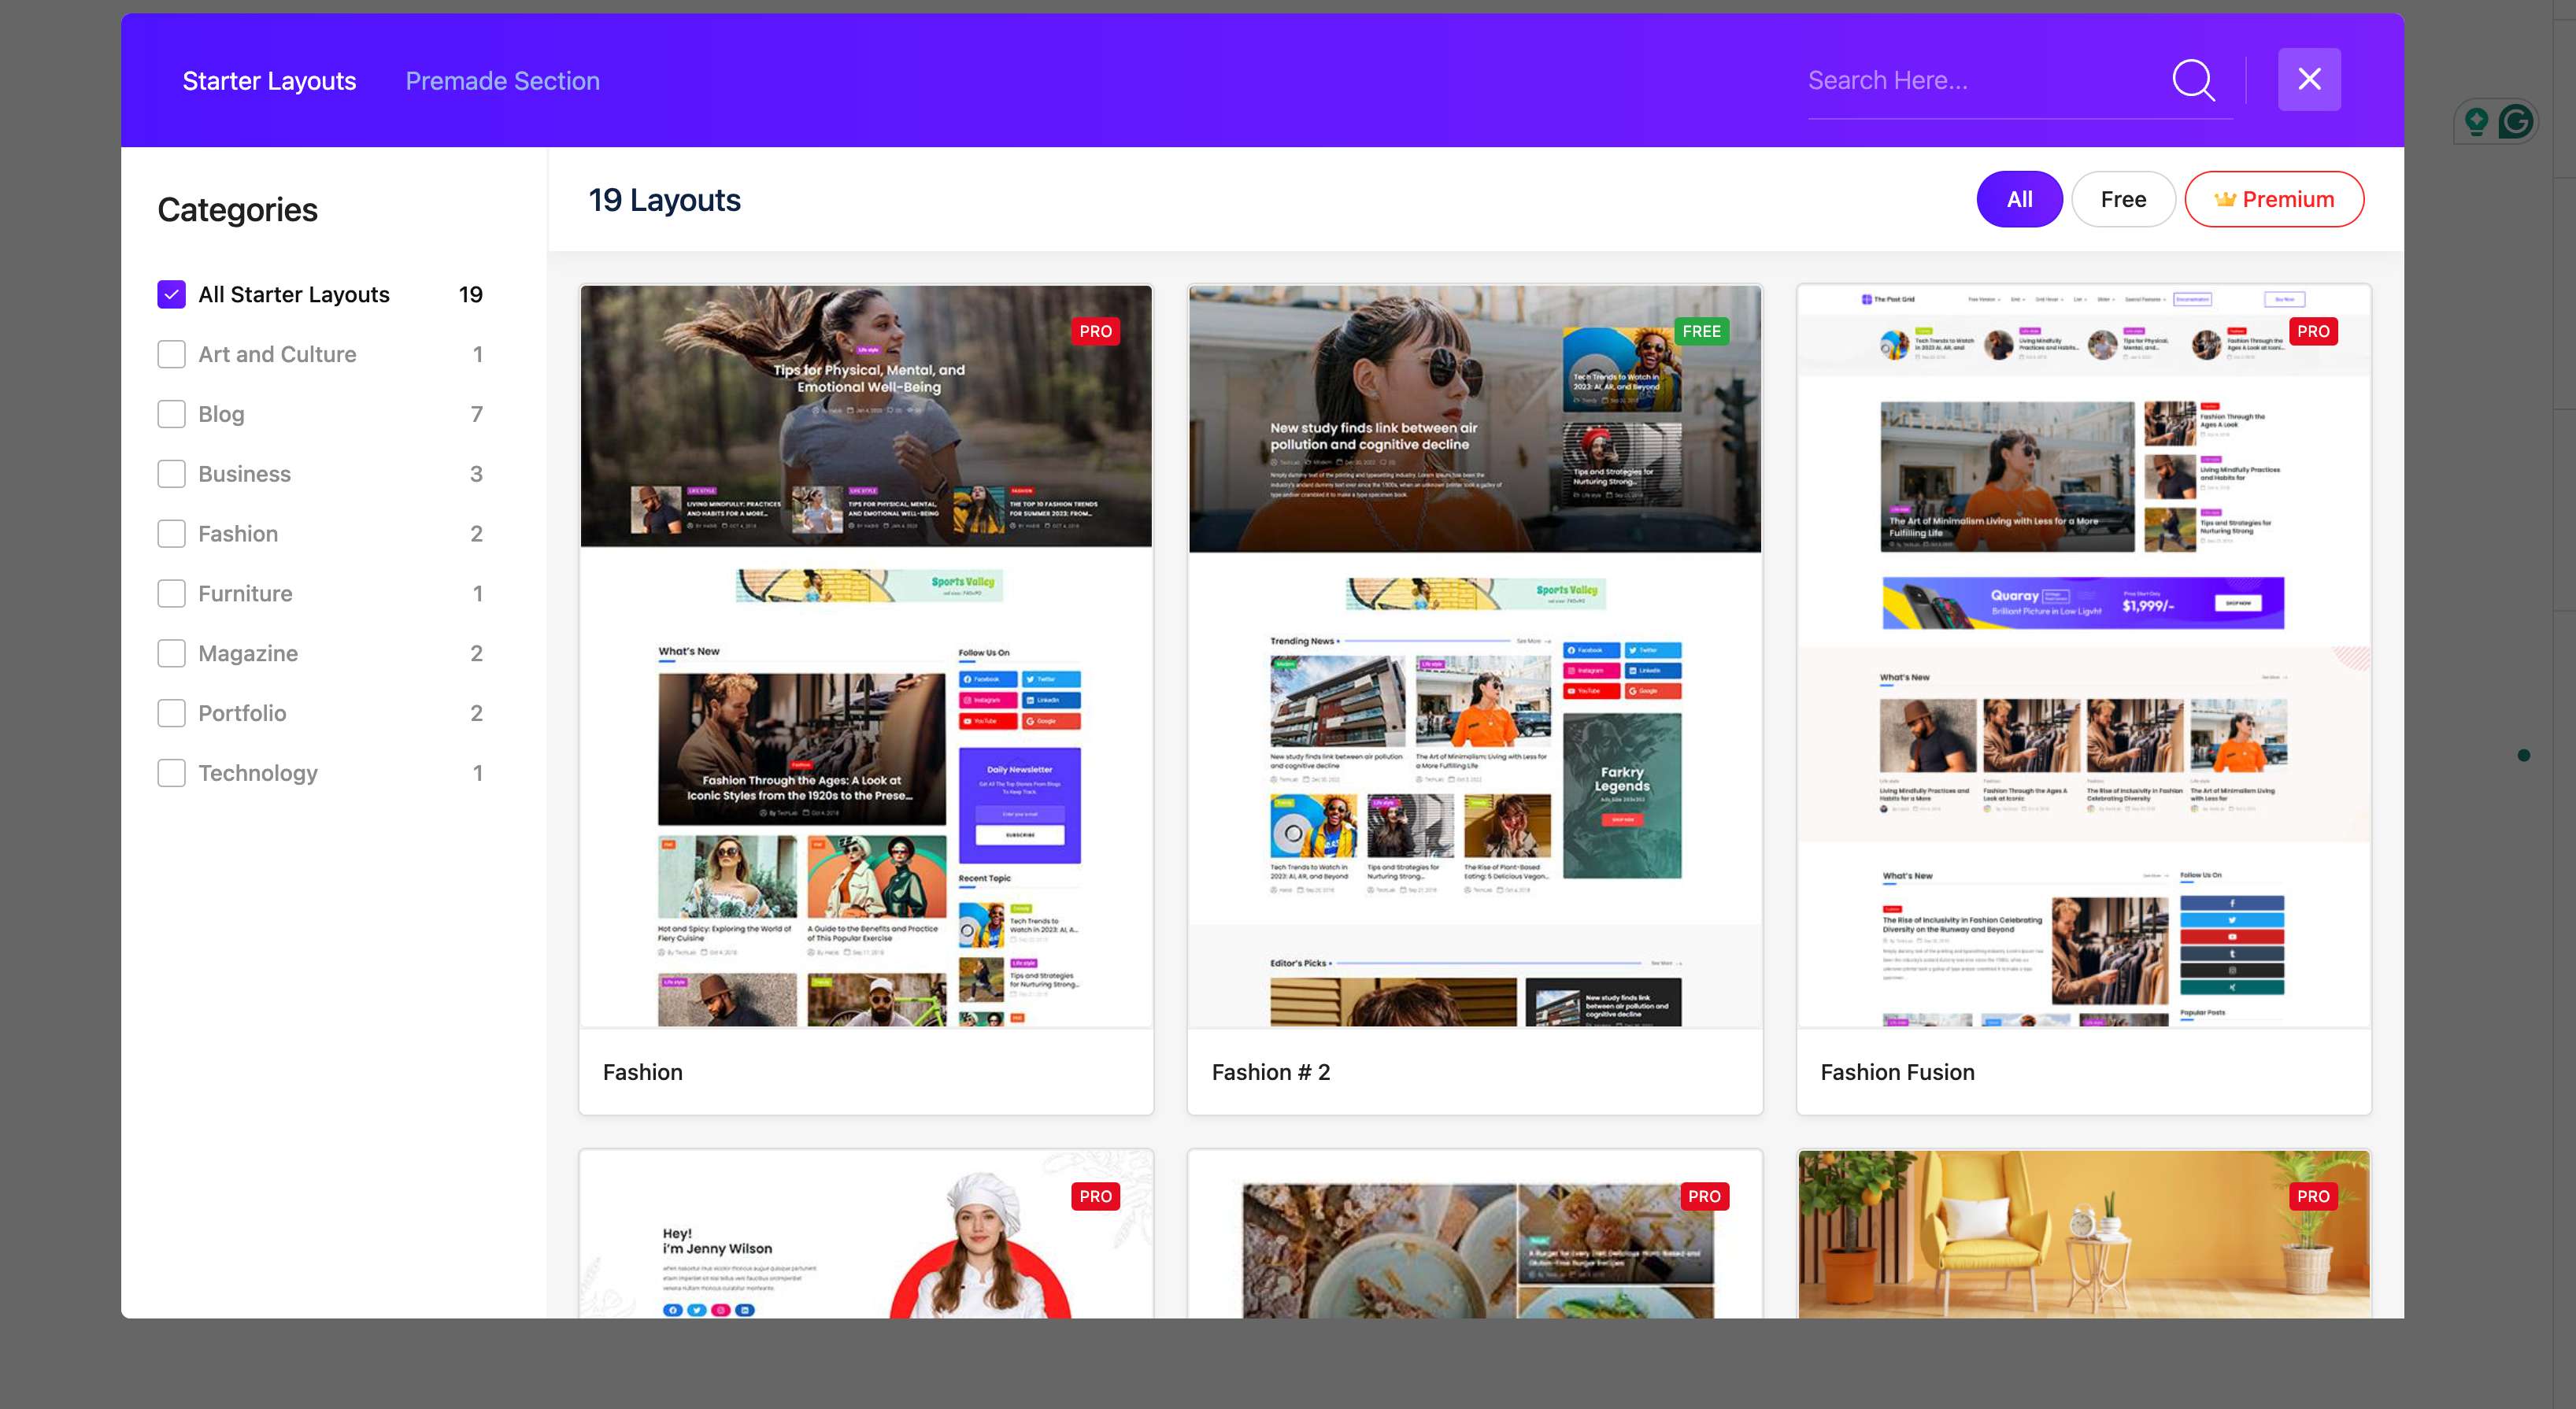Check the Portfolio category checkbox

pos(171,713)
